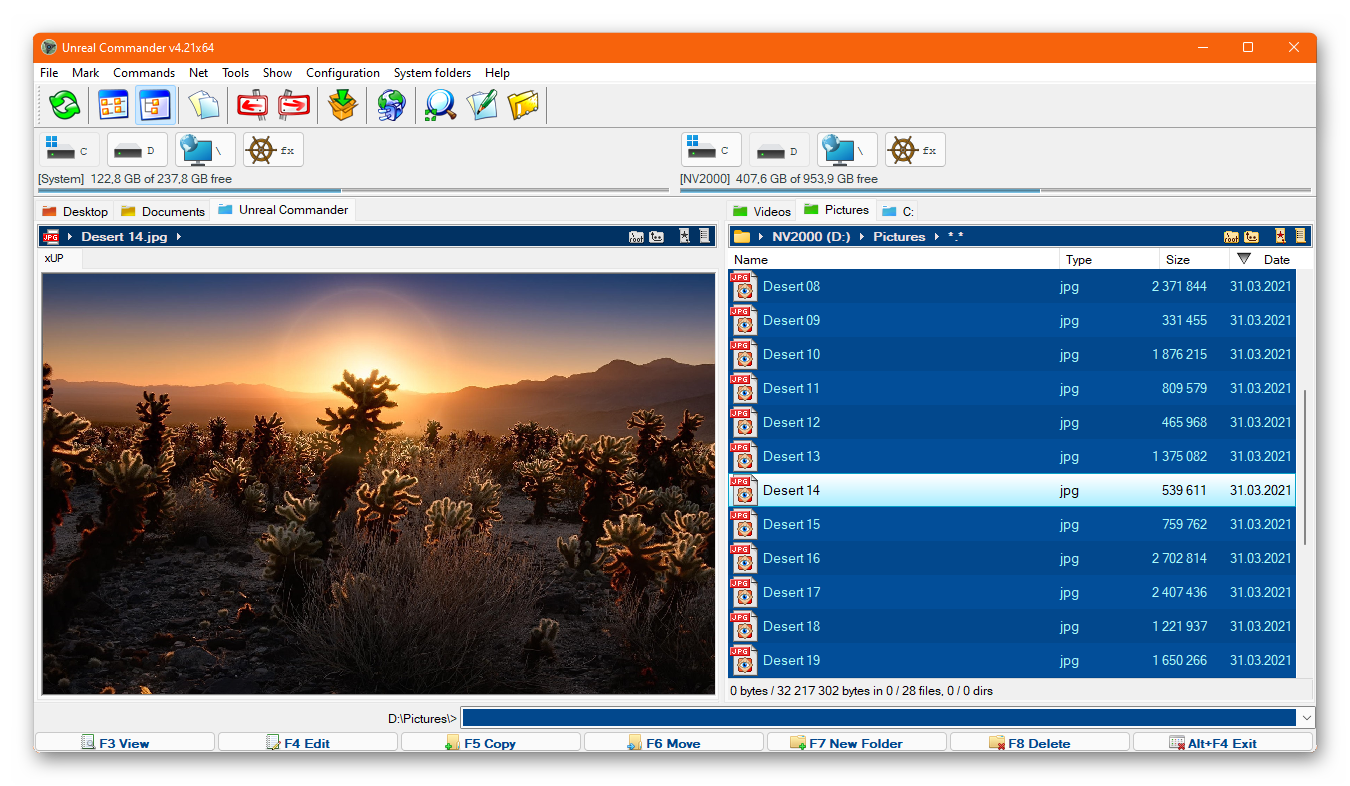Expand arrow after Desert 14.jpg breadcrumb
Screen dimensions: 1350x786
(x=179, y=237)
